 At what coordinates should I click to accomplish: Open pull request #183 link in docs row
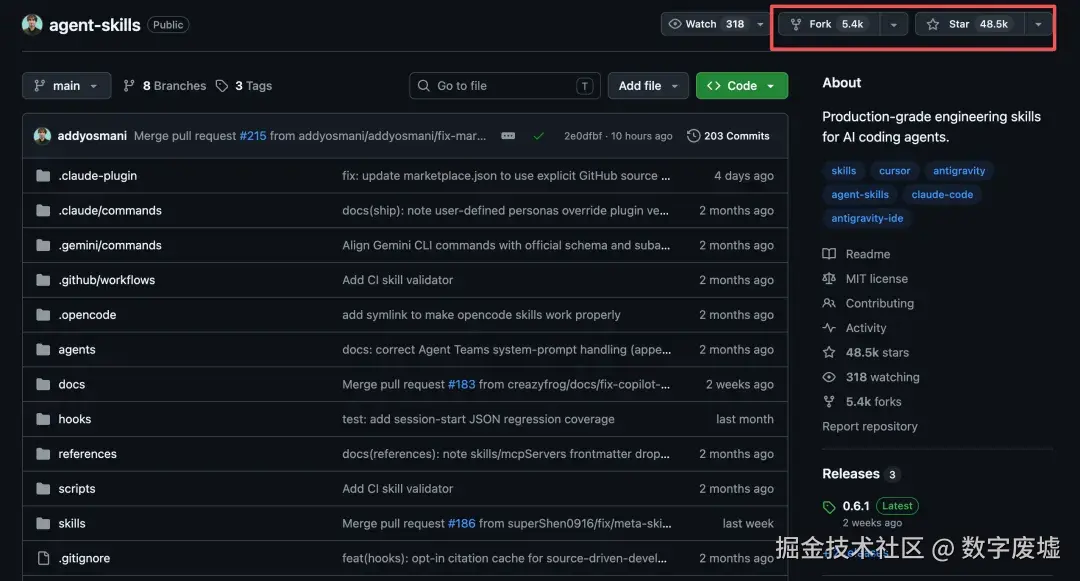point(461,384)
